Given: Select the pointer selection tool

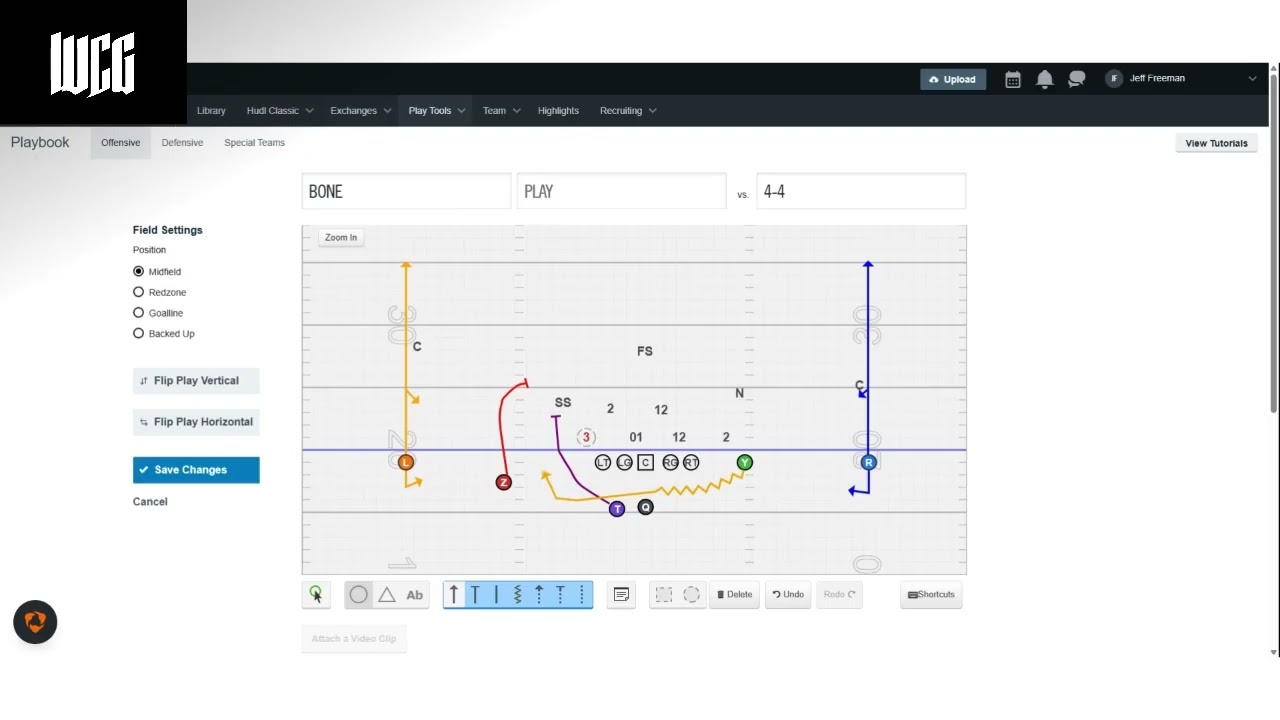Looking at the screenshot, I should tap(316, 595).
